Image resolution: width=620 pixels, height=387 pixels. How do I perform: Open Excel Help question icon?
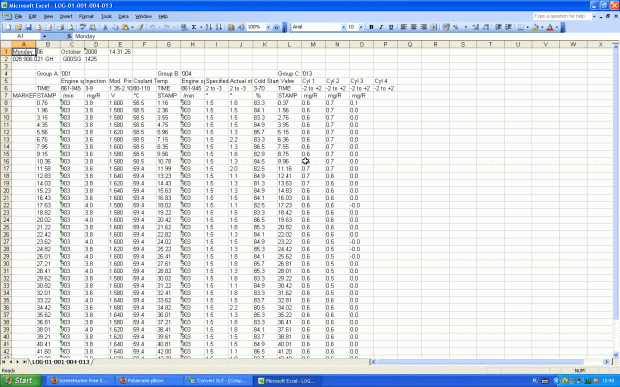point(276,27)
